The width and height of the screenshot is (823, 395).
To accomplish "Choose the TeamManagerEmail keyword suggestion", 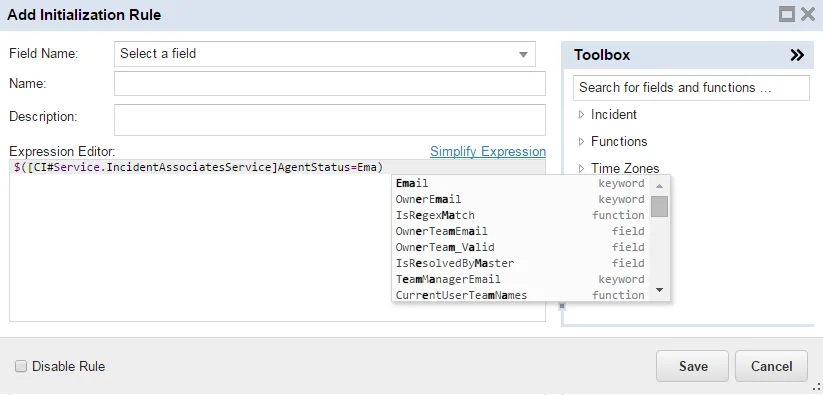I will coord(520,279).
